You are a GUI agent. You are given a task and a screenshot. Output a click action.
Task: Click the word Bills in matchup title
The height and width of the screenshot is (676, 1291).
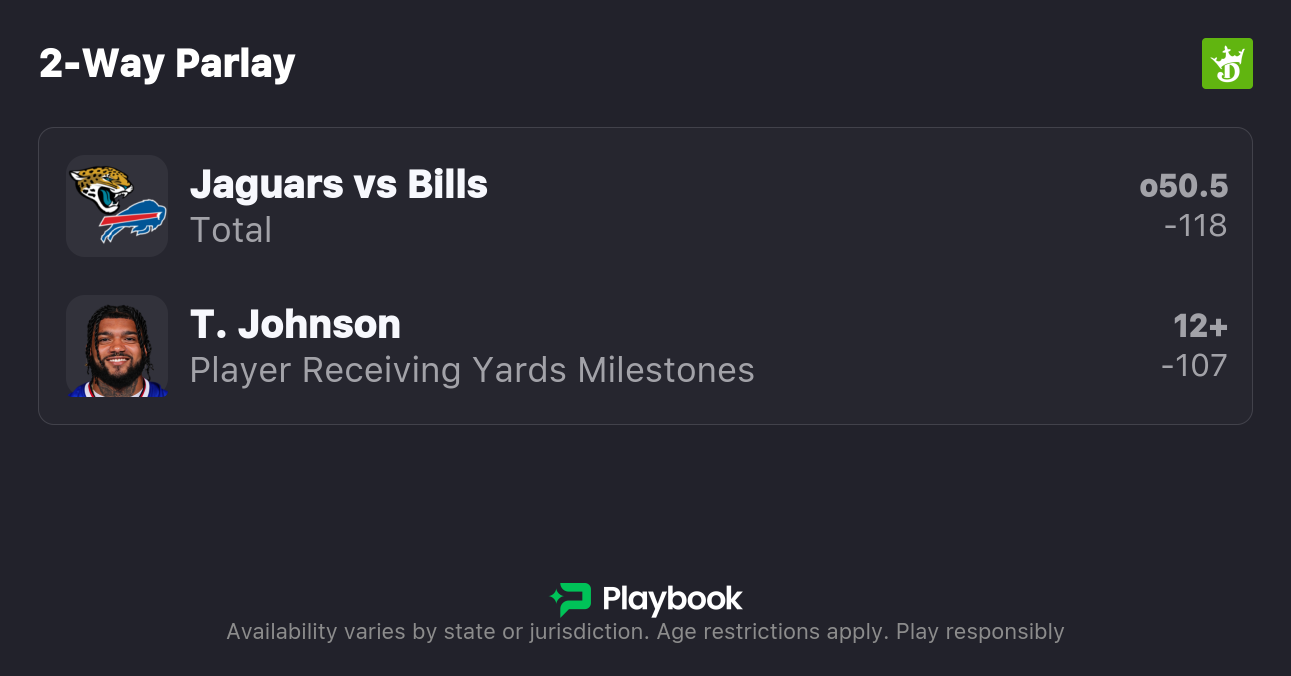447,184
